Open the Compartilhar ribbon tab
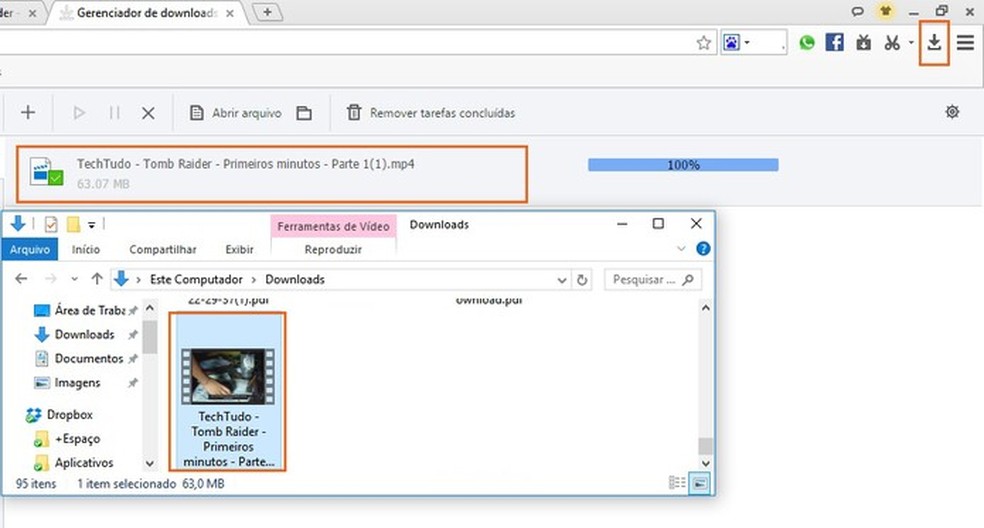The width and height of the screenshot is (984, 528). (x=163, y=249)
